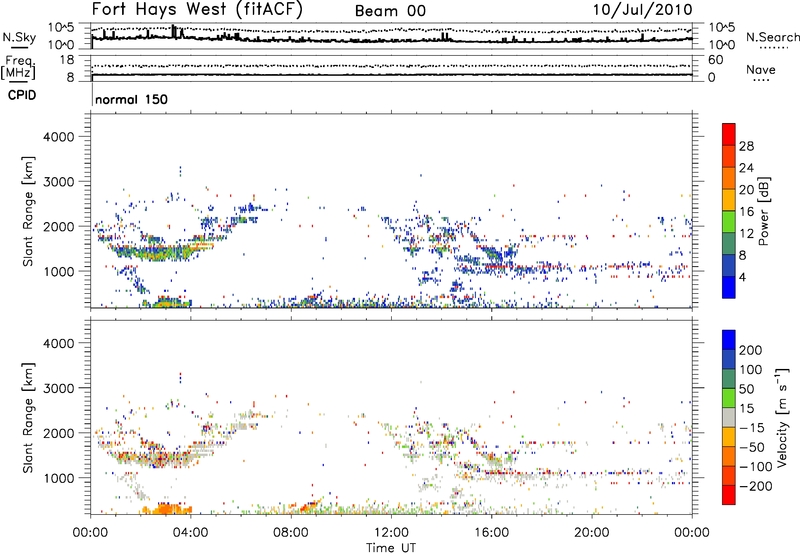Select the velocity panel 'Slant Range [km]' label

pyautogui.click(x=28, y=418)
